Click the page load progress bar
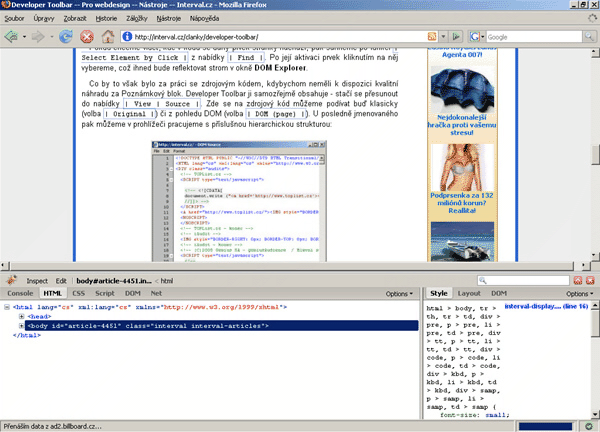This screenshot has height=432, width=600. click(545, 426)
